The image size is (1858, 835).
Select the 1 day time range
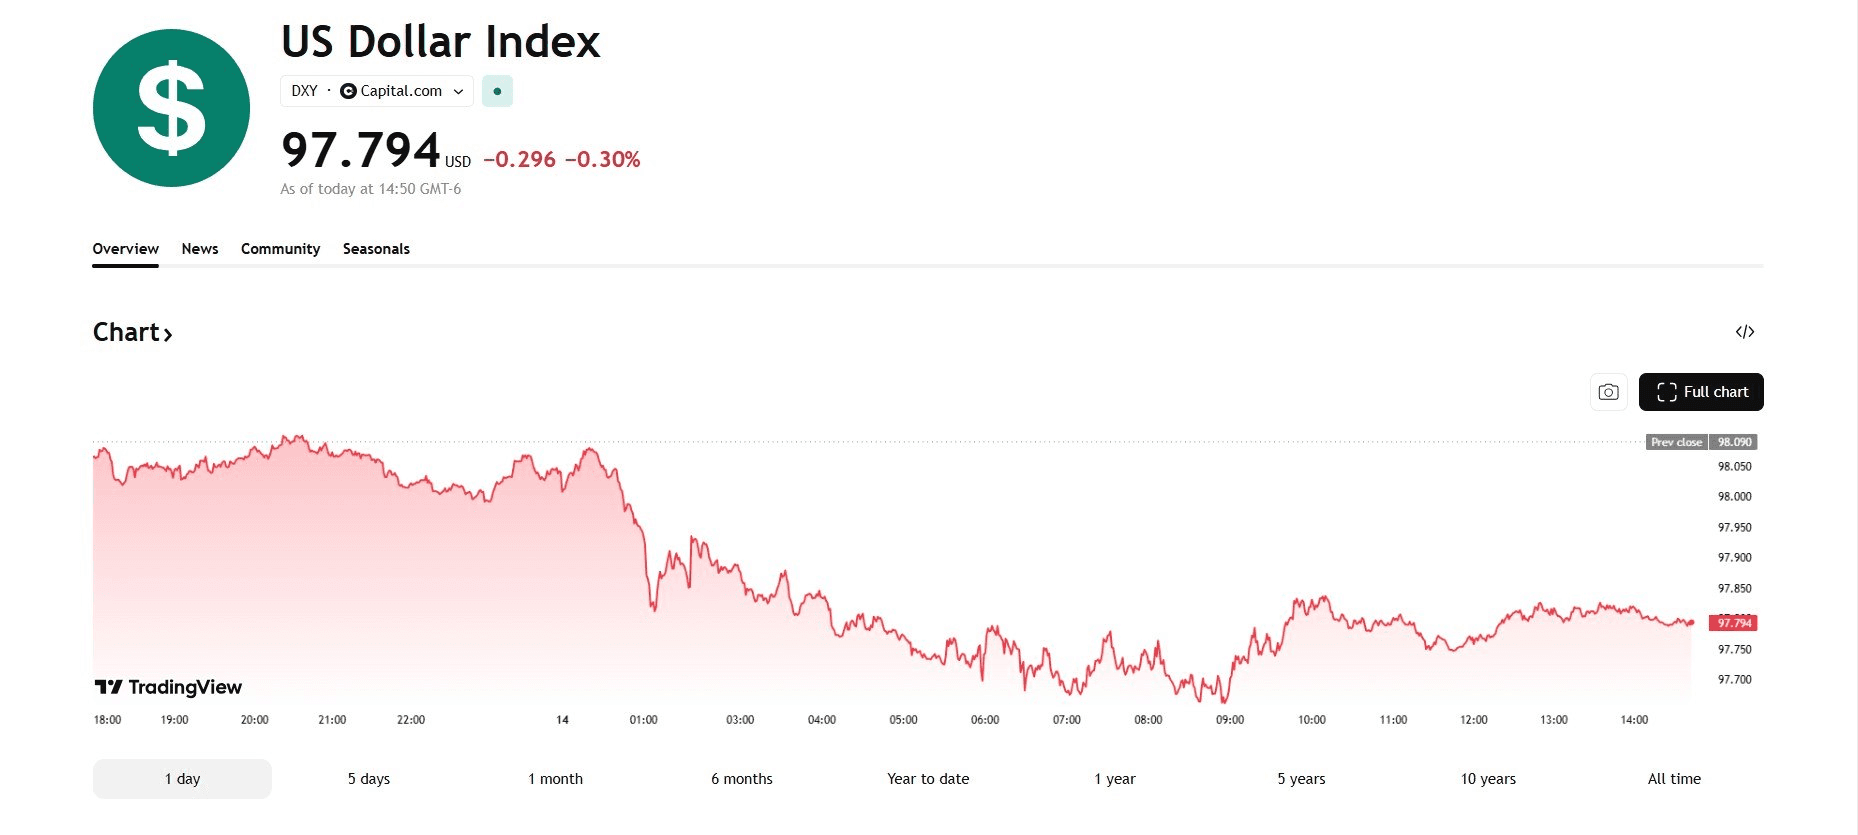[x=182, y=779]
